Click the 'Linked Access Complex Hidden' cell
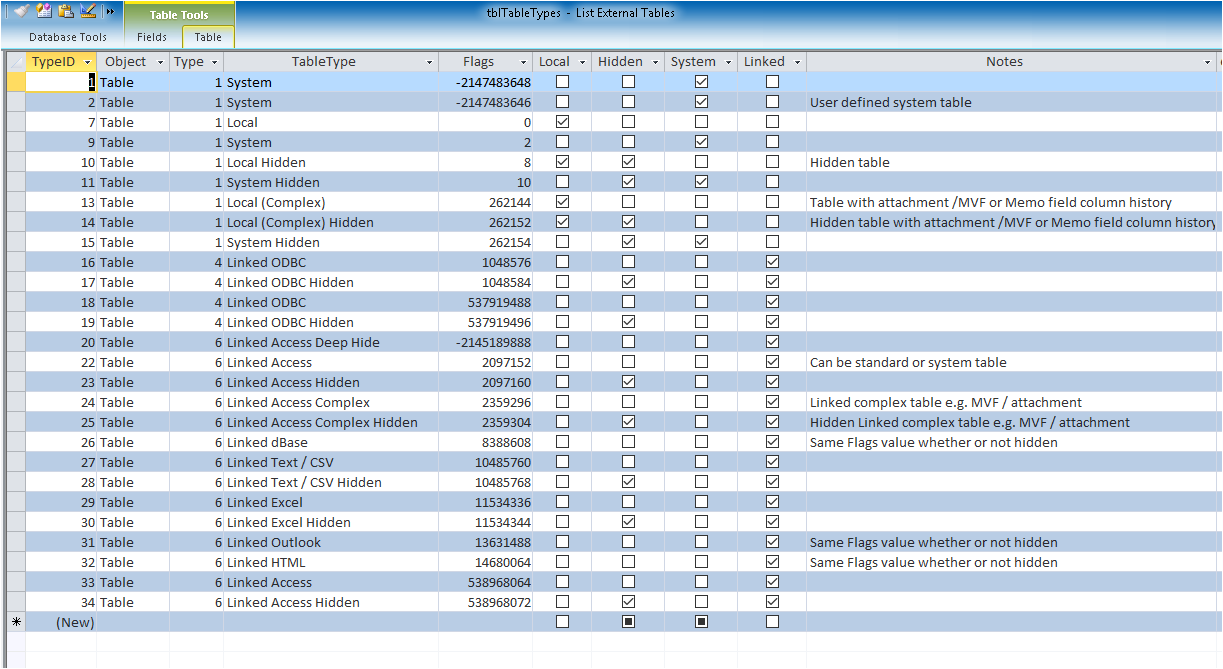Screen dimensions: 1223x669 [x=331, y=422]
